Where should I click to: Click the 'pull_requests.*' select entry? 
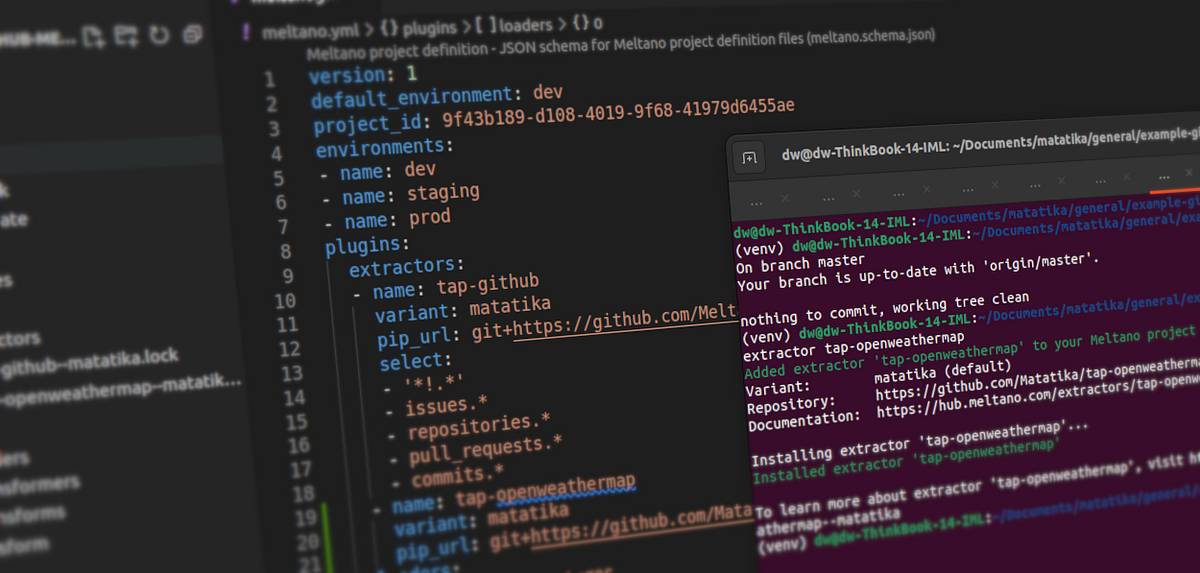click(x=485, y=450)
